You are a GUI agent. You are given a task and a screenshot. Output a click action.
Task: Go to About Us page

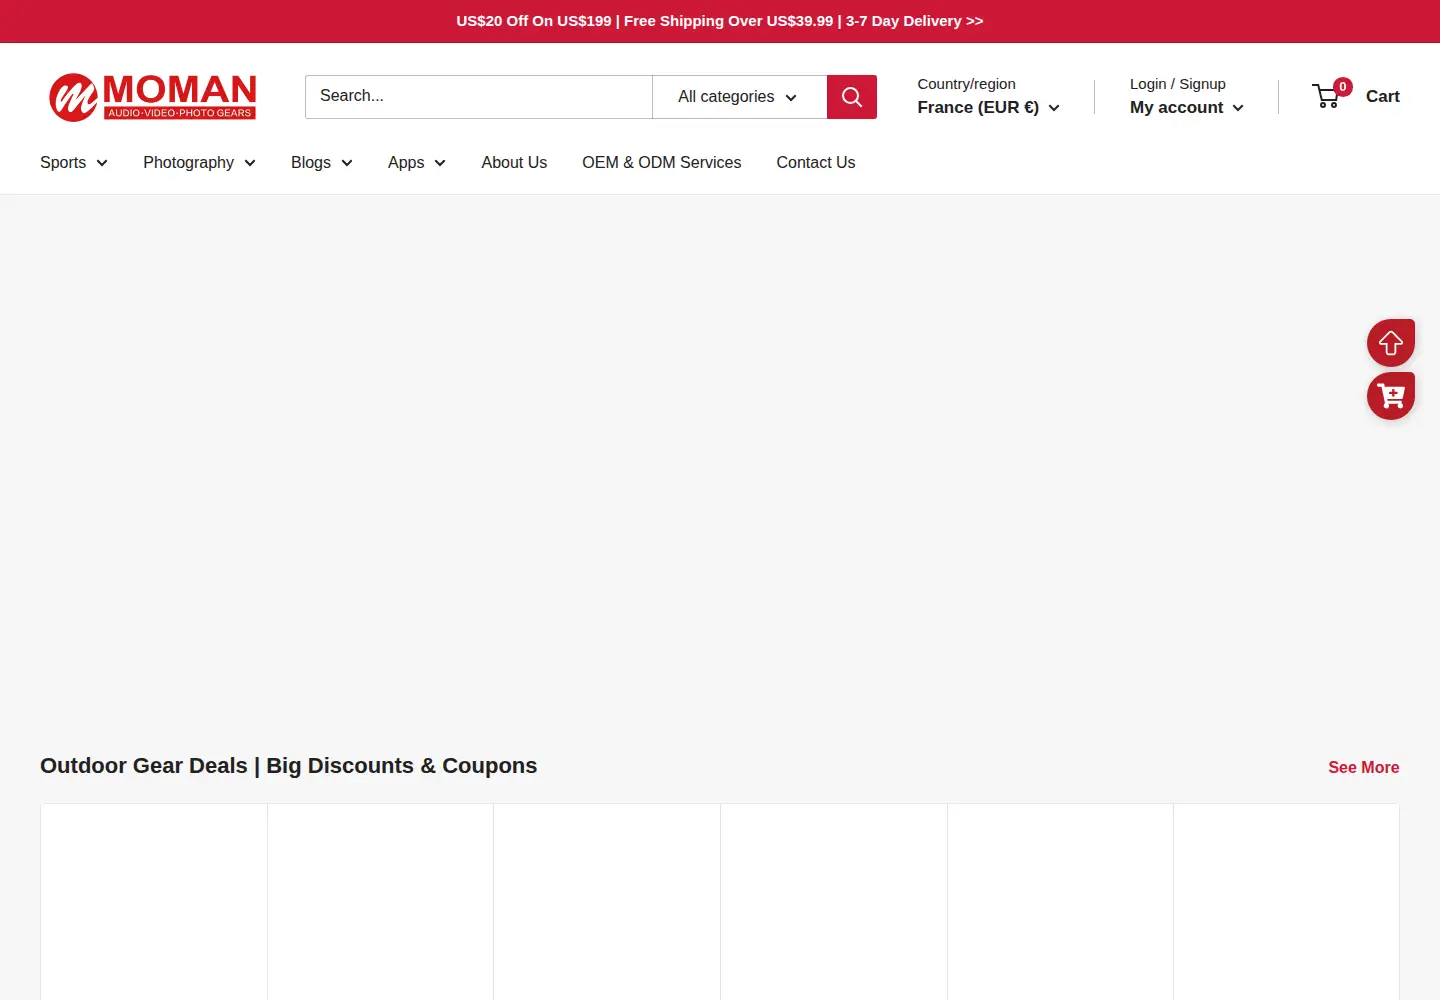(x=514, y=162)
